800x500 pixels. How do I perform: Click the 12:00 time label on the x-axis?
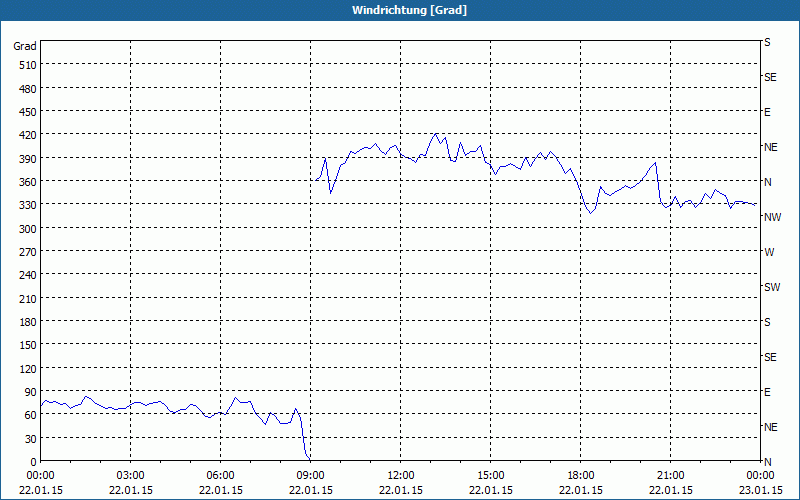[401, 476]
